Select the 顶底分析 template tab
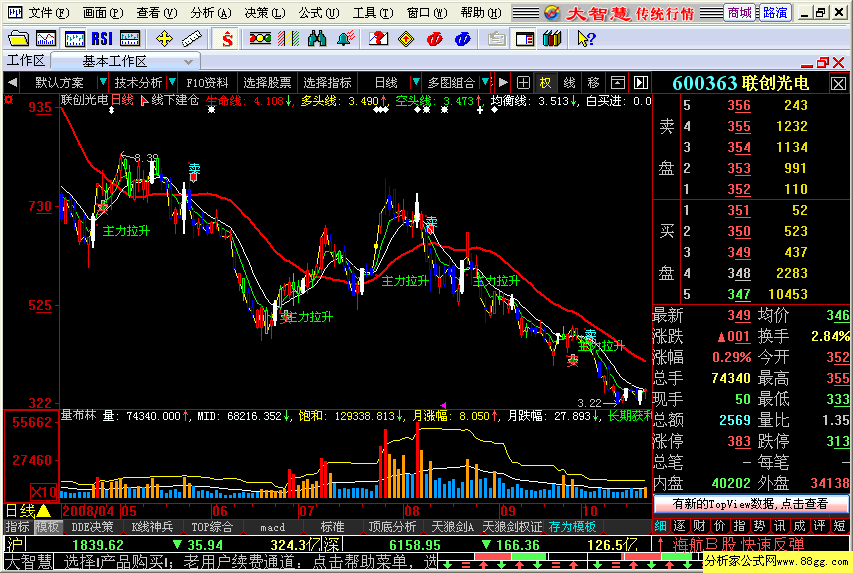The width and height of the screenshot is (853, 573). point(392,527)
